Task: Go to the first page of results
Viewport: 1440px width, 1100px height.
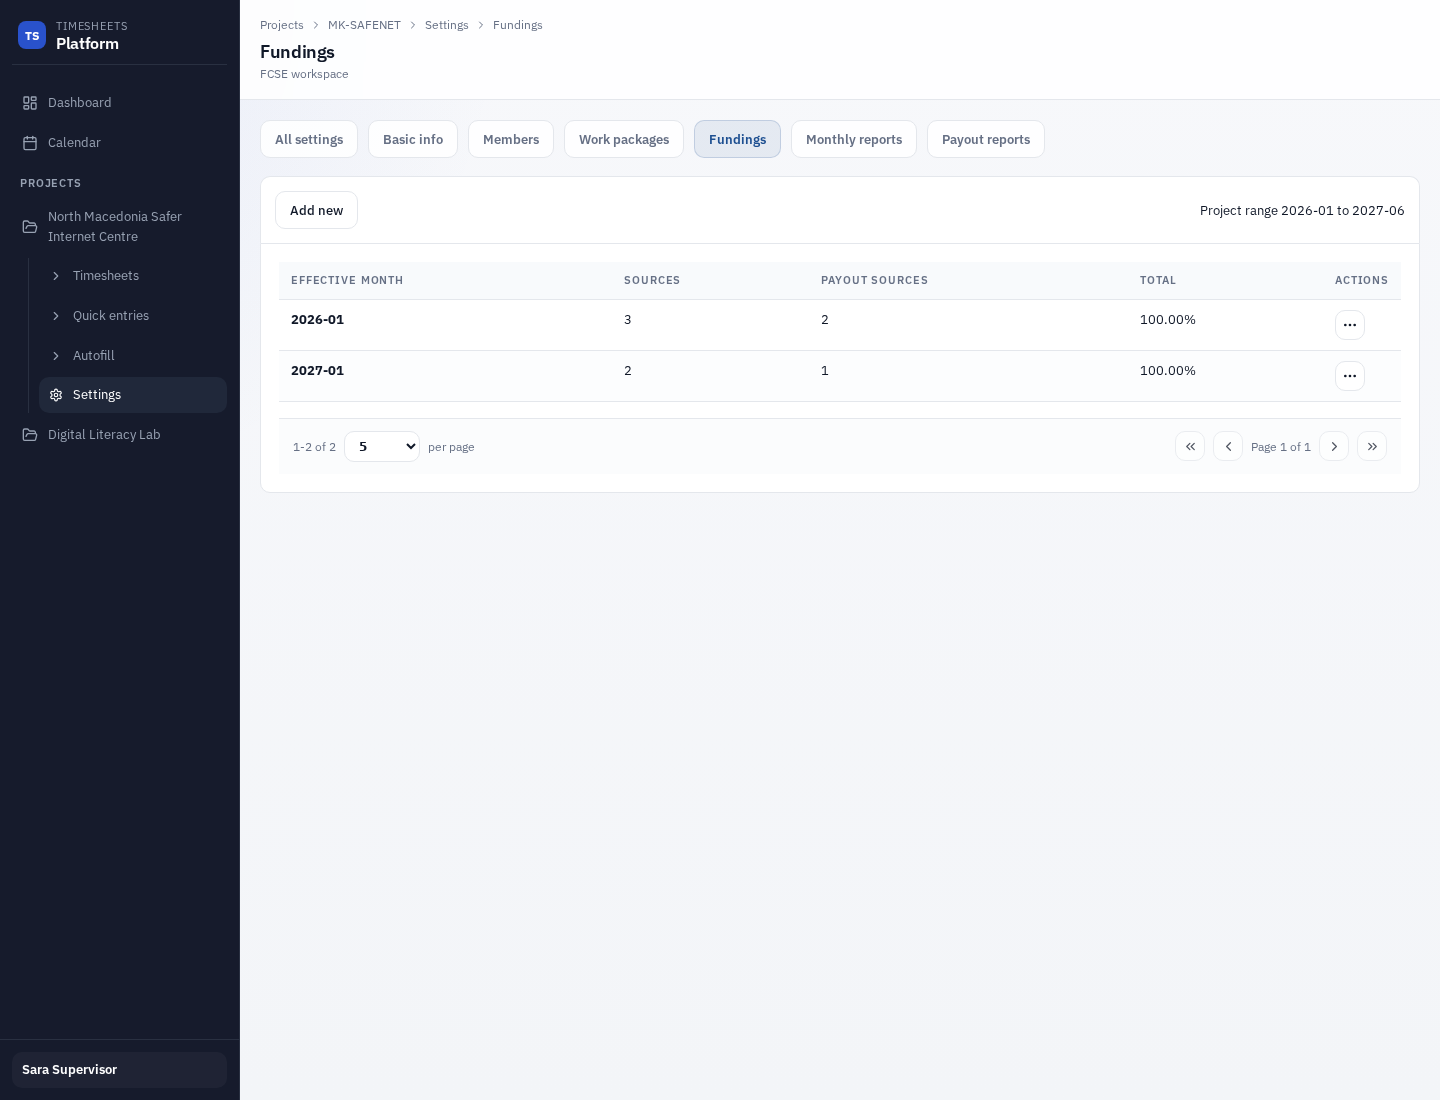Action: 1190,446
